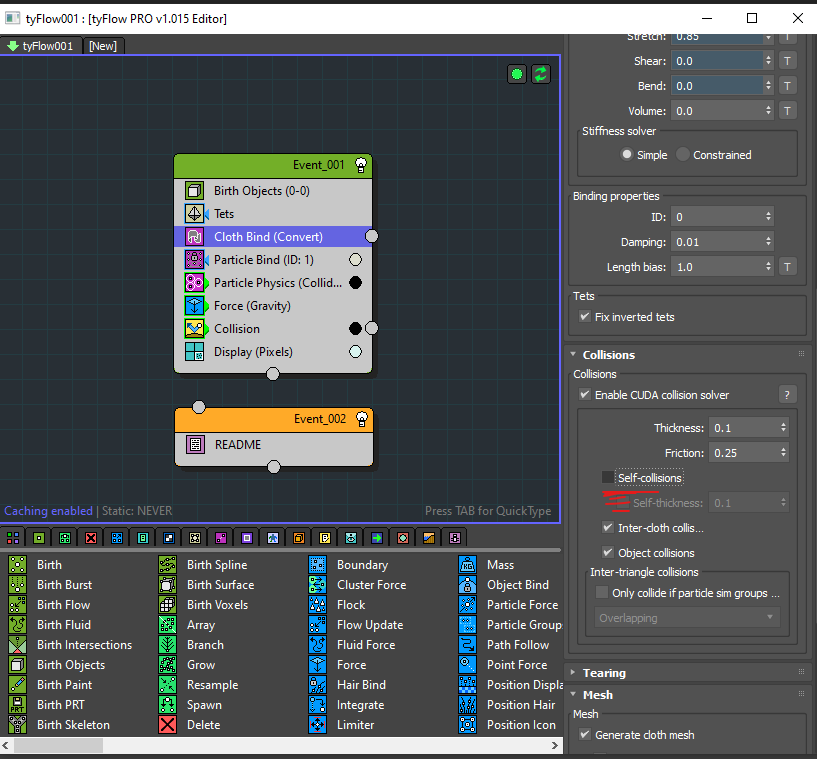The image size is (817, 759).
Task: Collapse the Collisions rollout
Action: 608,355
